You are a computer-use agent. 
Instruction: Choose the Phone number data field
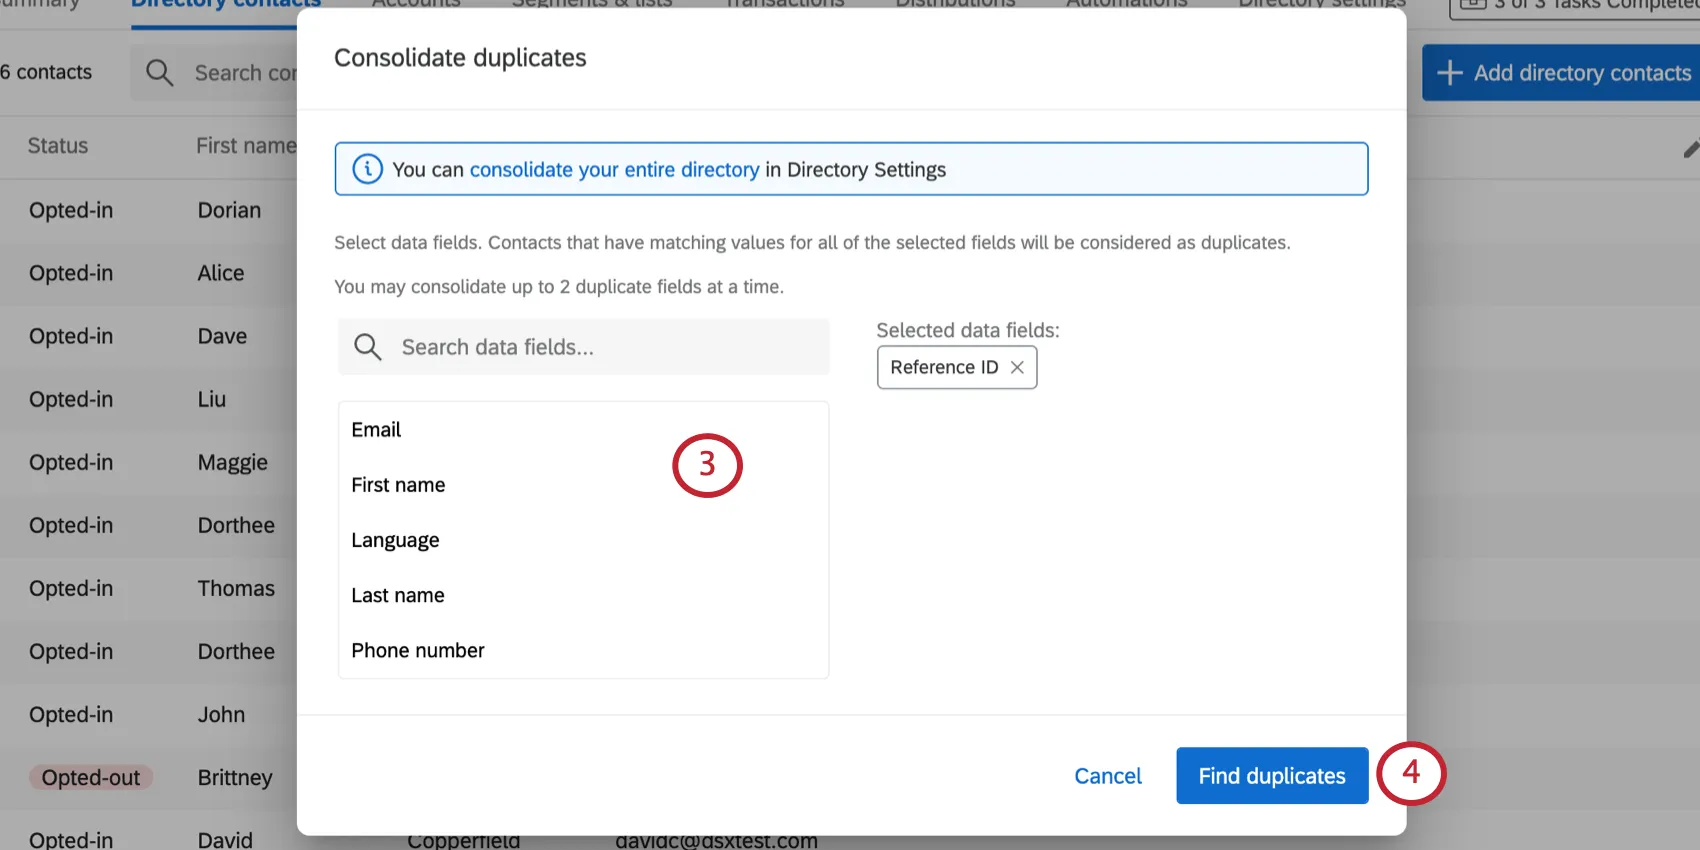click(418, 650)
